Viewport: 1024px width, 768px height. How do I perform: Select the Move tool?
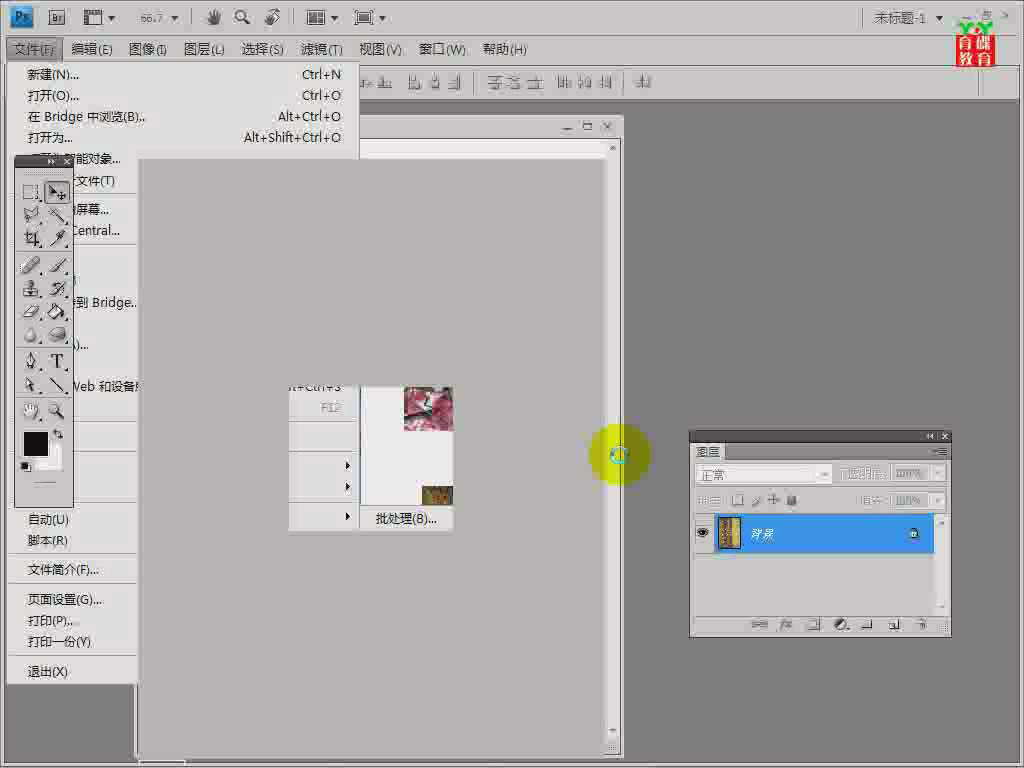pos(57,193)
